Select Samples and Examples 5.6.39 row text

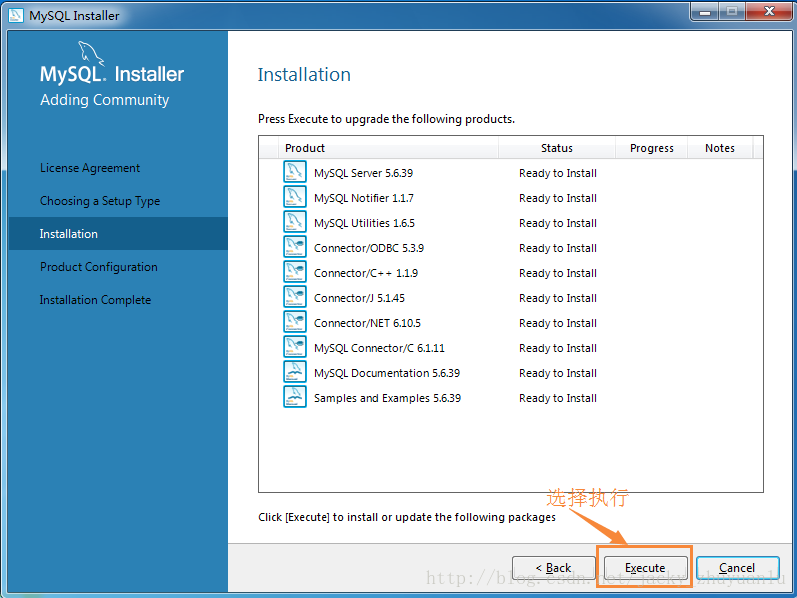pyautogui.click(x=387, y=398)
